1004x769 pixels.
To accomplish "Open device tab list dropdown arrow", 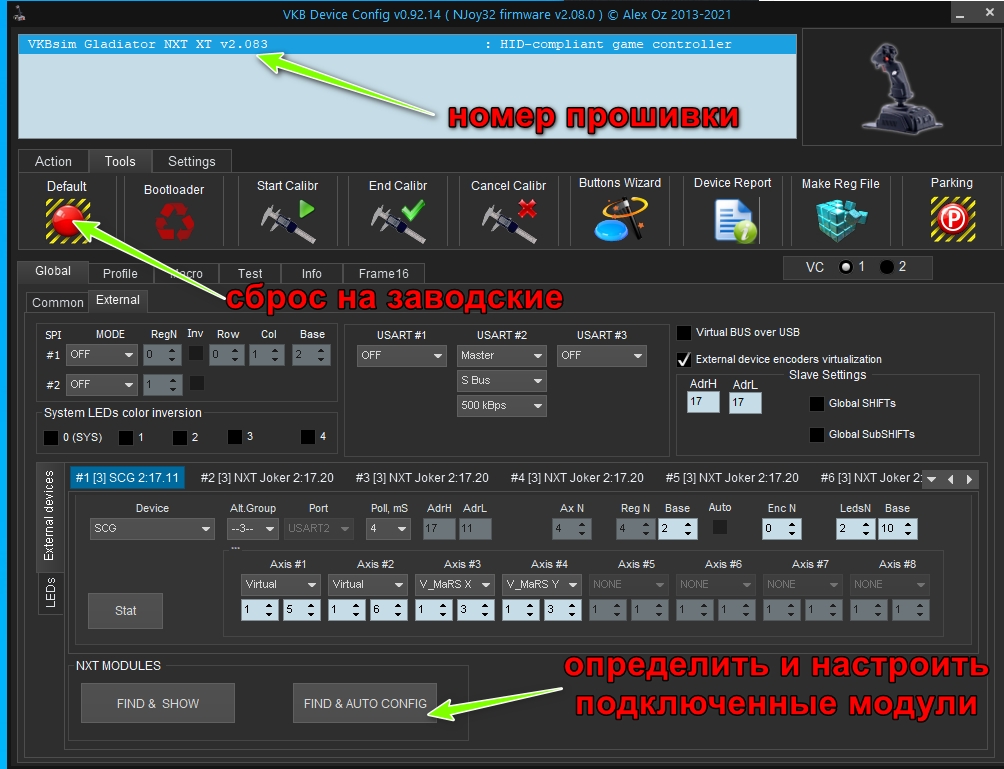I will (932, 479).
